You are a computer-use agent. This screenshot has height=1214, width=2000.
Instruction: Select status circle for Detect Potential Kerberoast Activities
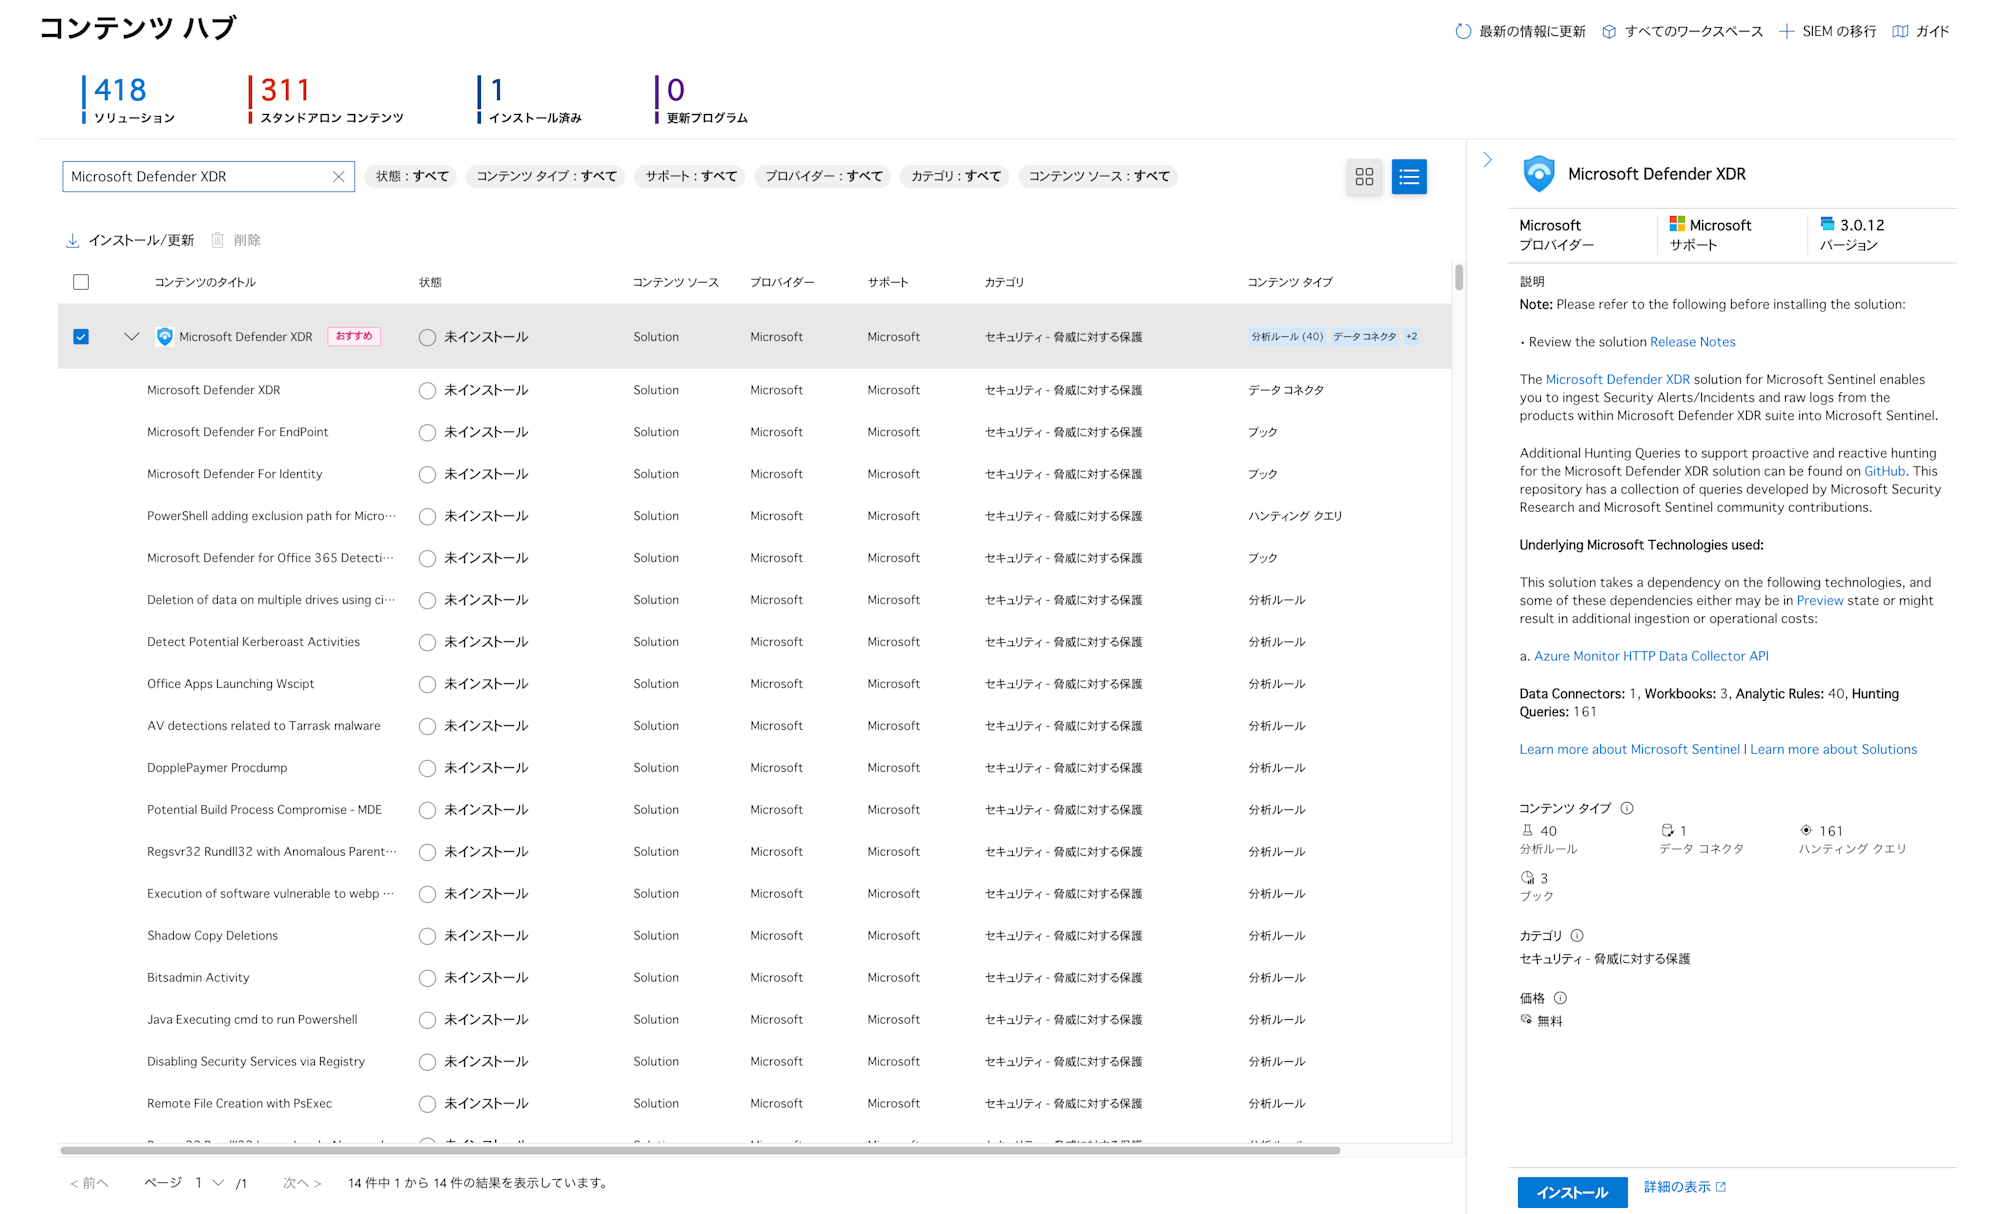click(x=427, y=643)
